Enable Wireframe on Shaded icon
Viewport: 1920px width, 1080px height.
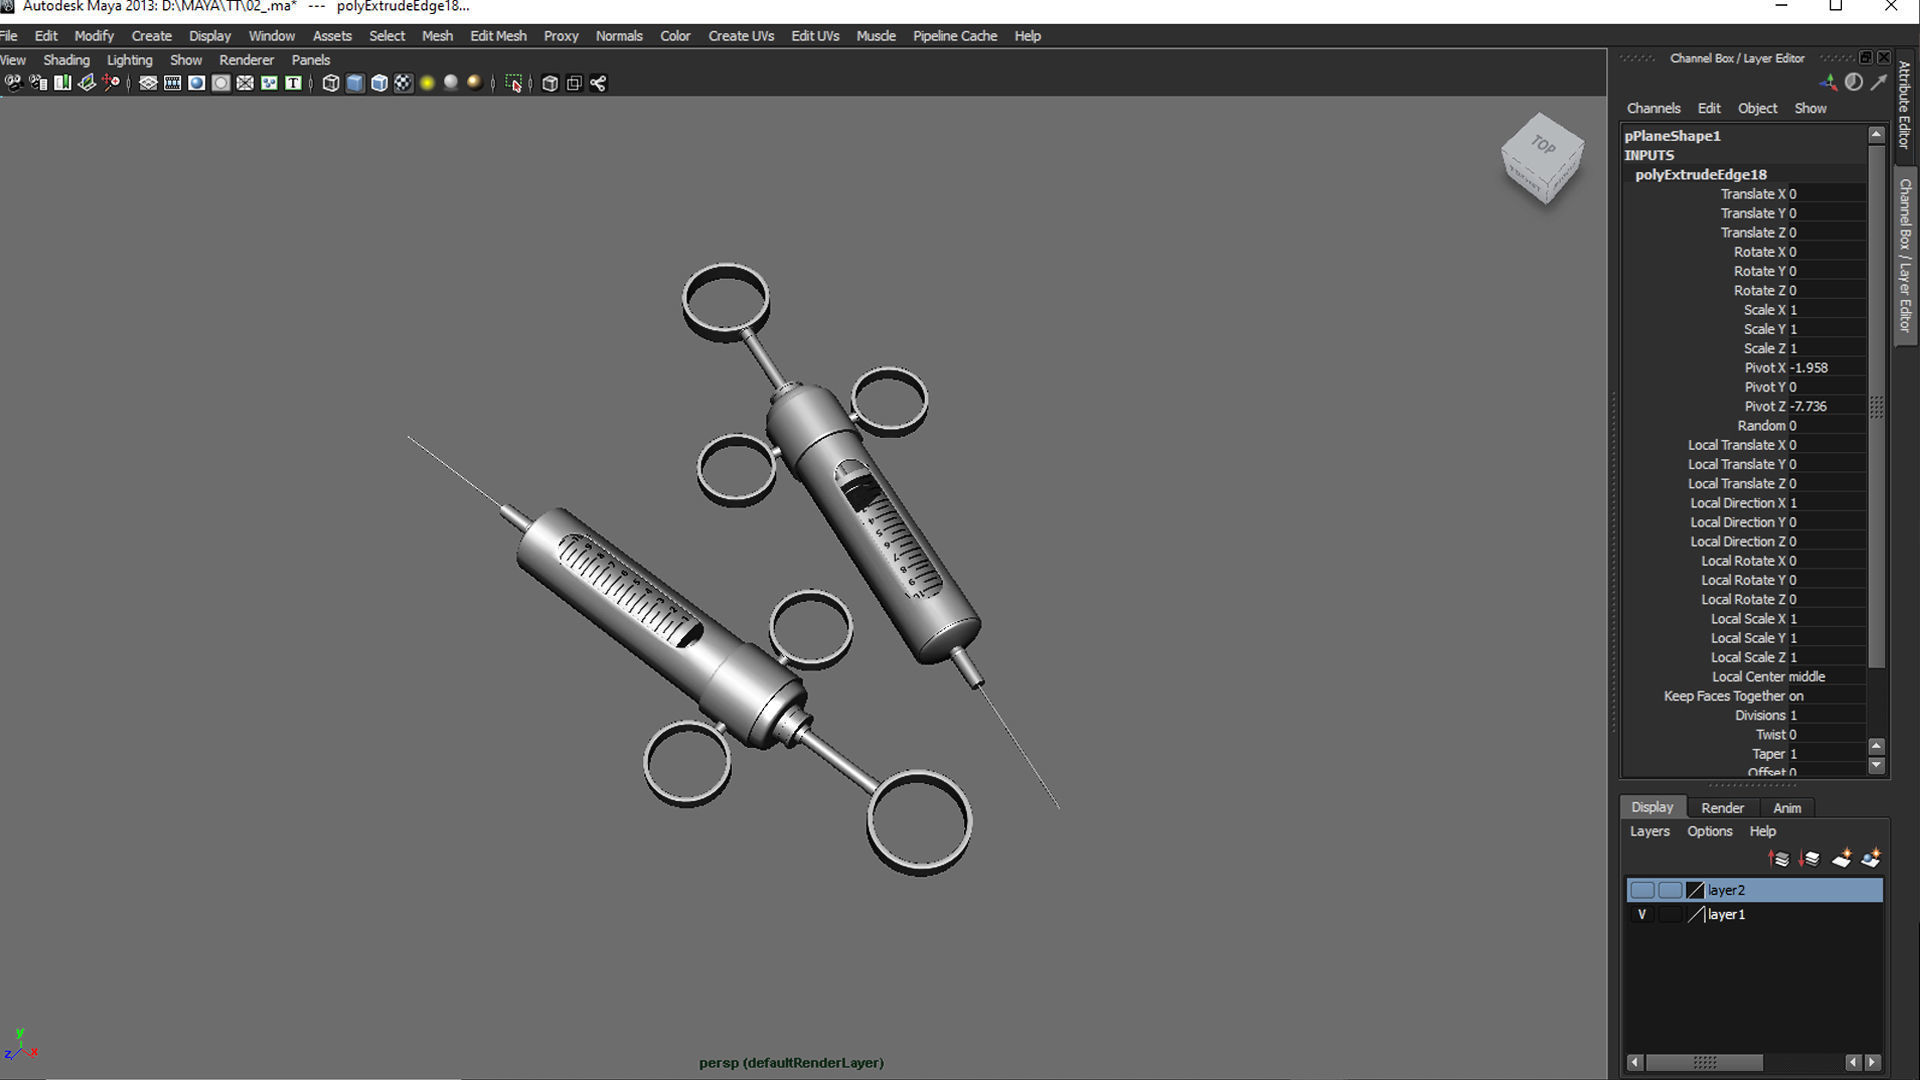(x=379, y=83)
